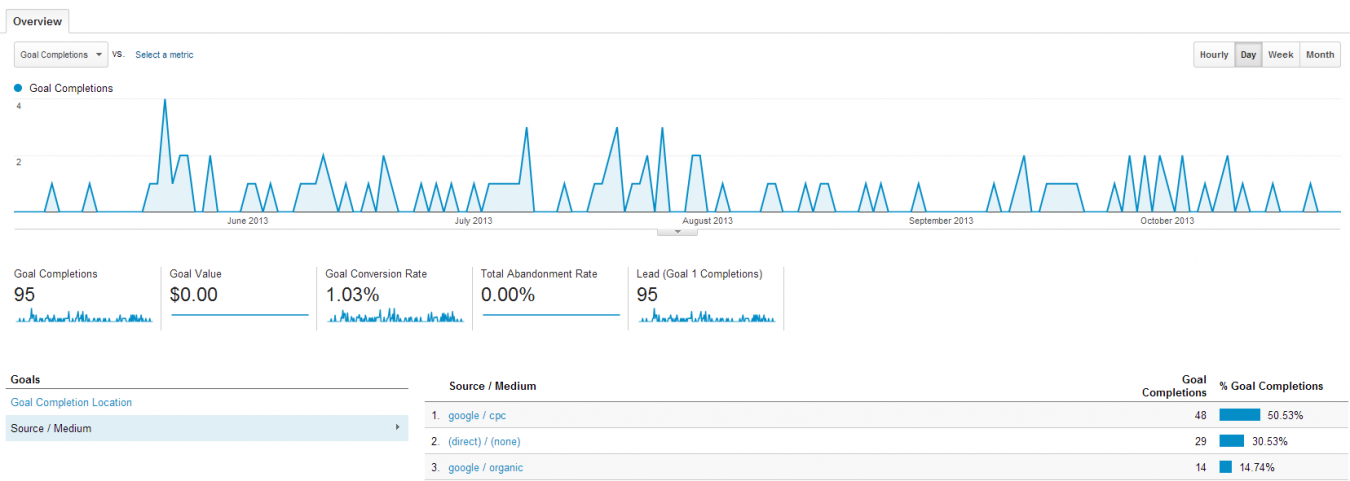Open the google / organic source link
The width and height of the screenshot is (1350, 481).
486,467
